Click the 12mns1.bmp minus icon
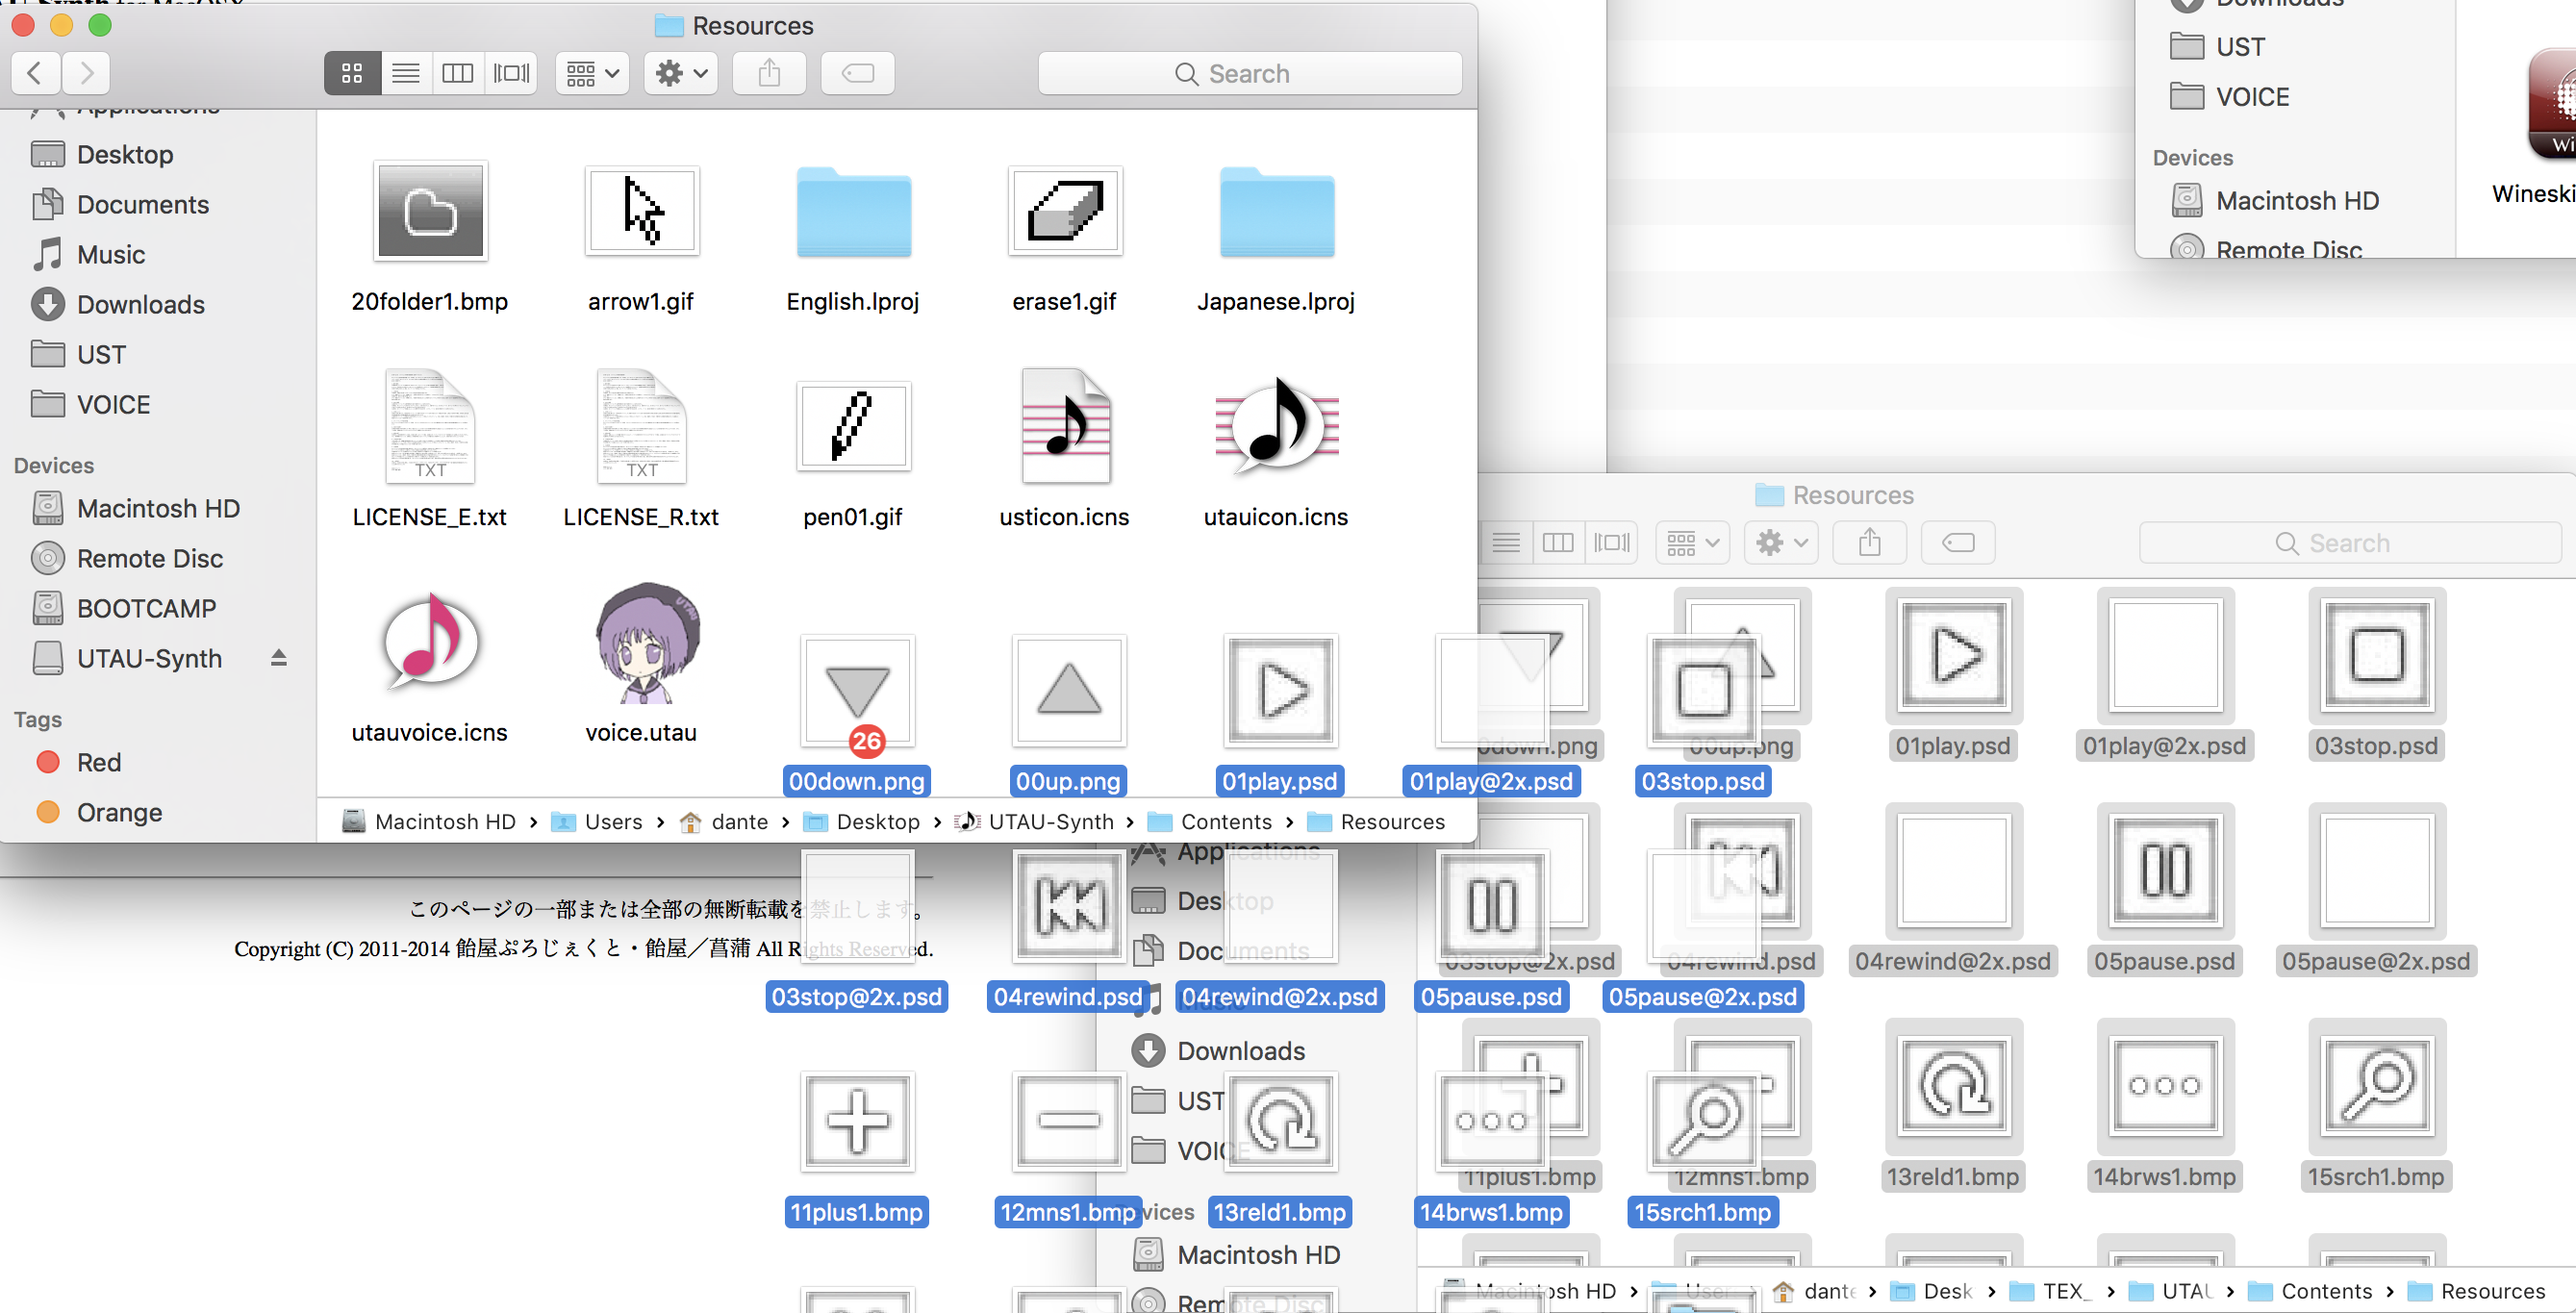This screenshot has width=2576, height=1313. click(1069, 1121)
